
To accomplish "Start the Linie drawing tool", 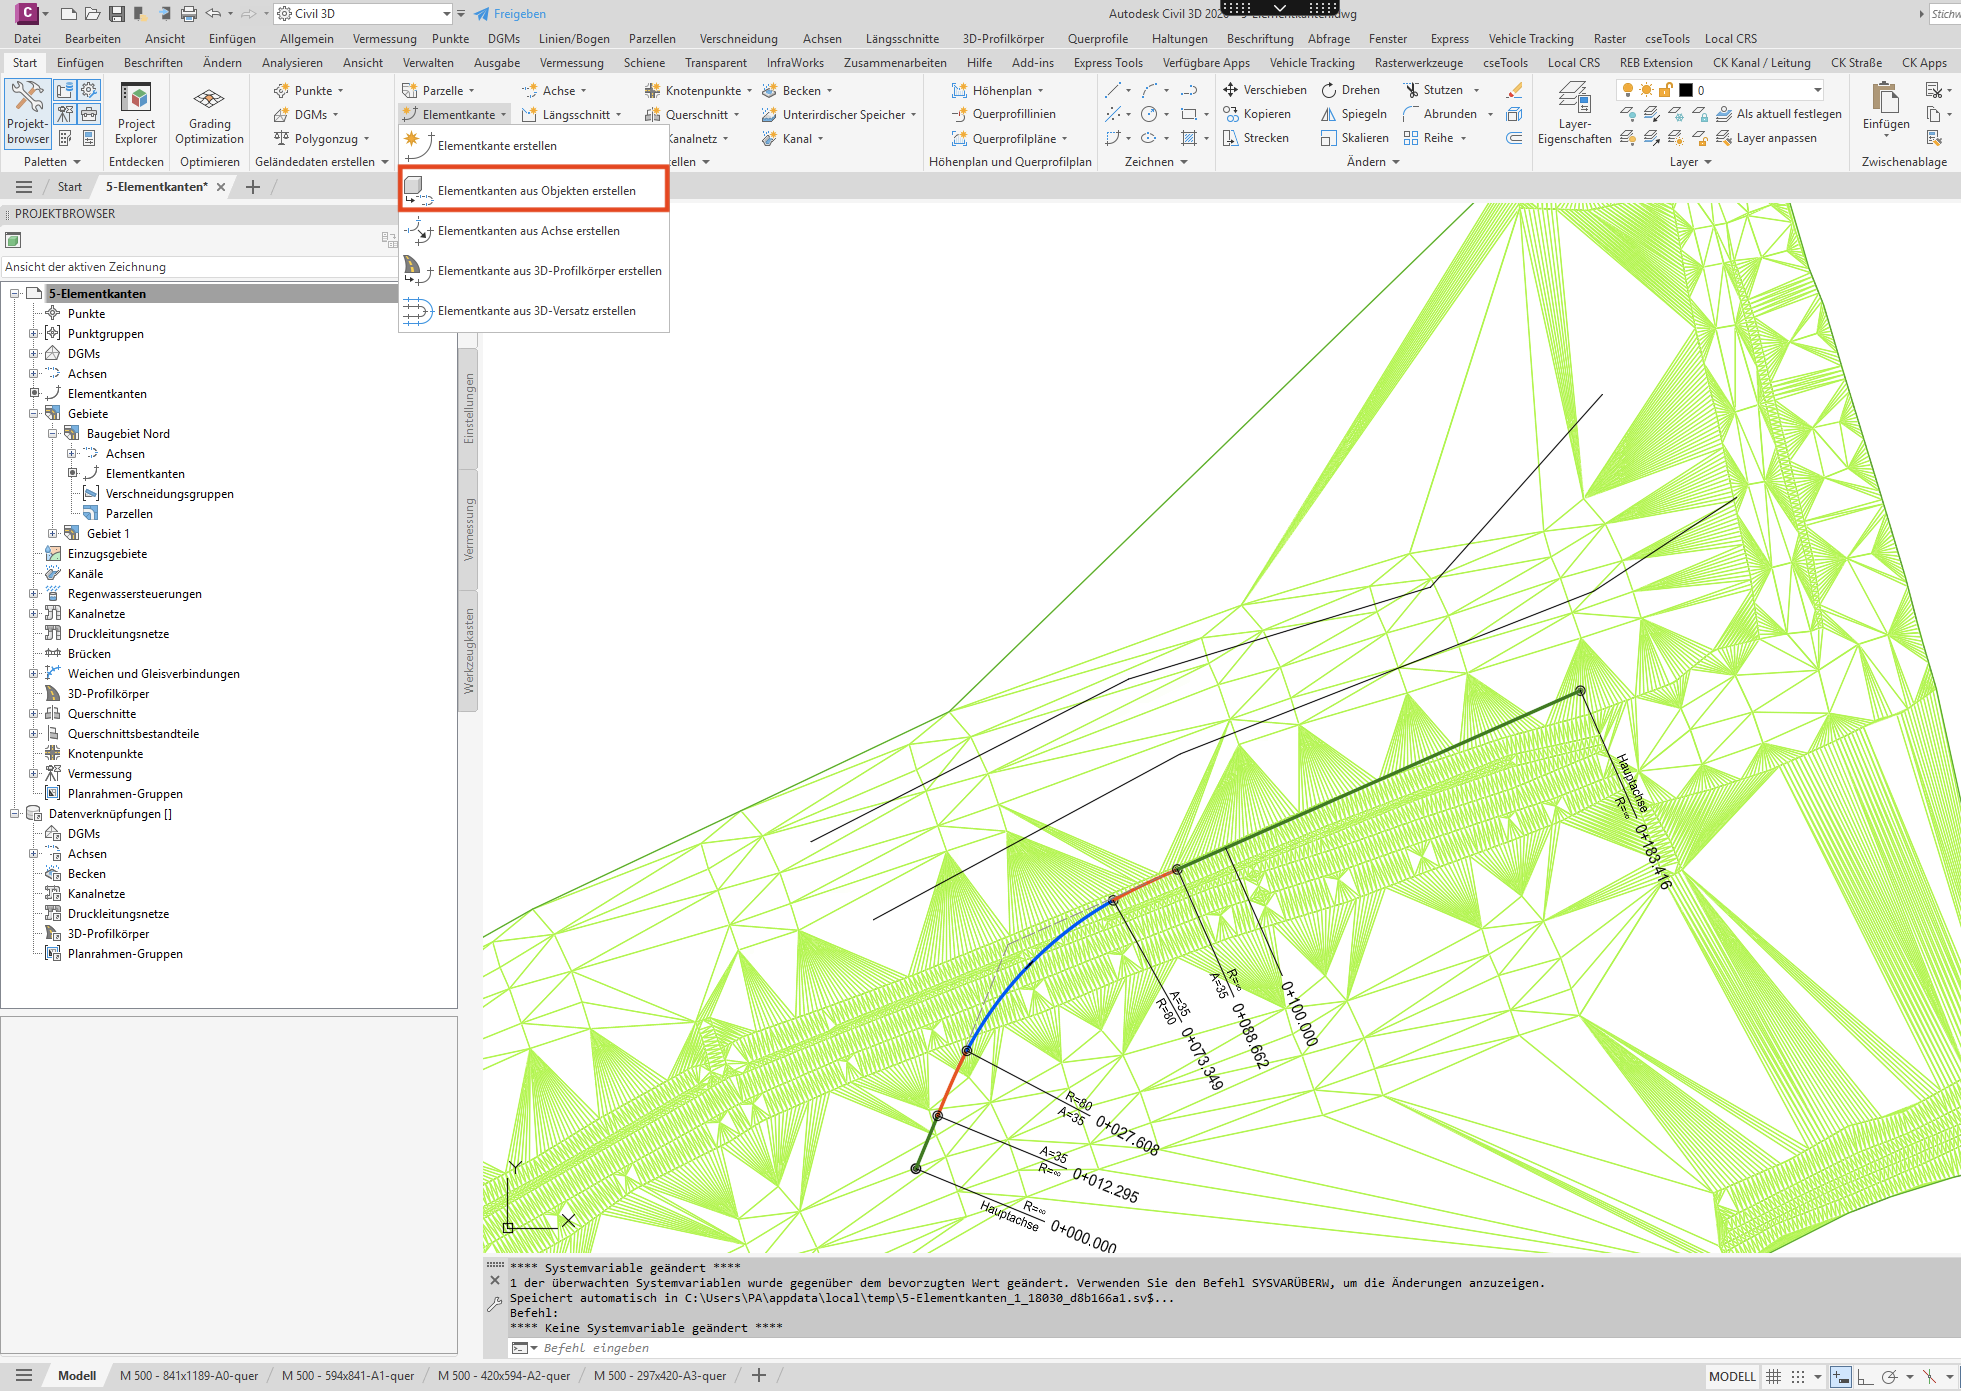I will click(1113, 90).
